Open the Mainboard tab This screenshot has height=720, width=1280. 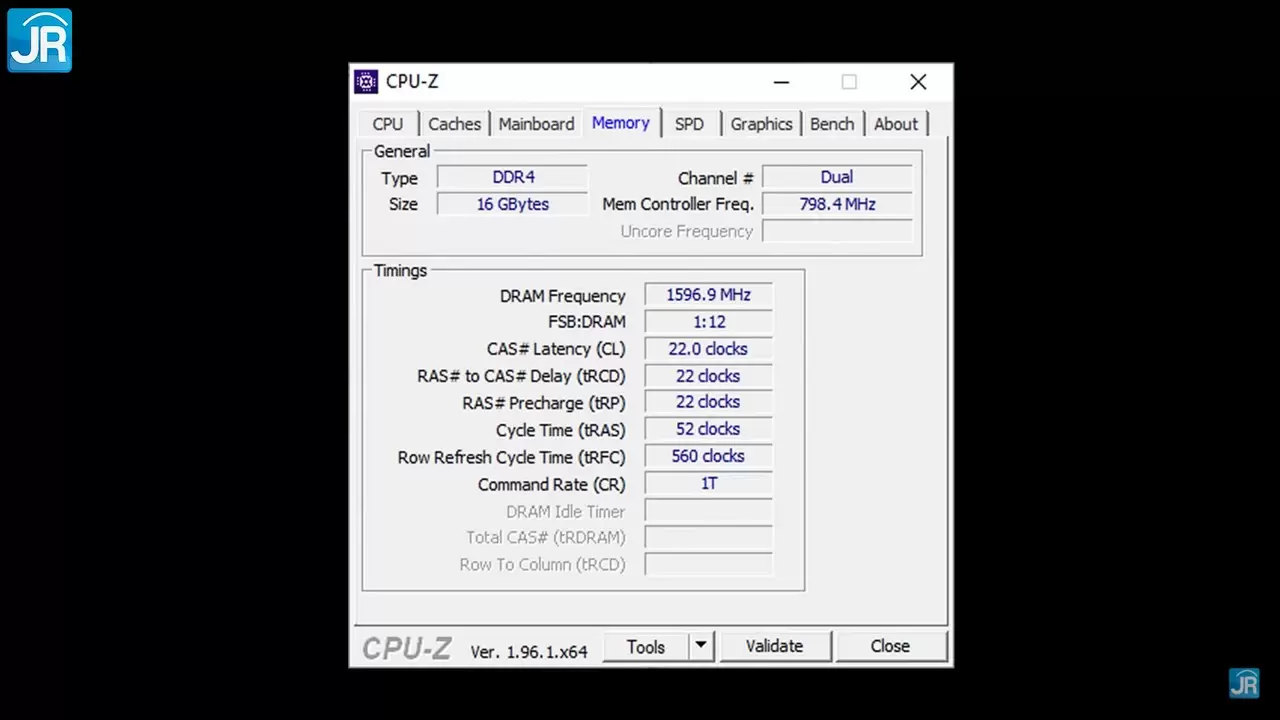coord(537,124)
